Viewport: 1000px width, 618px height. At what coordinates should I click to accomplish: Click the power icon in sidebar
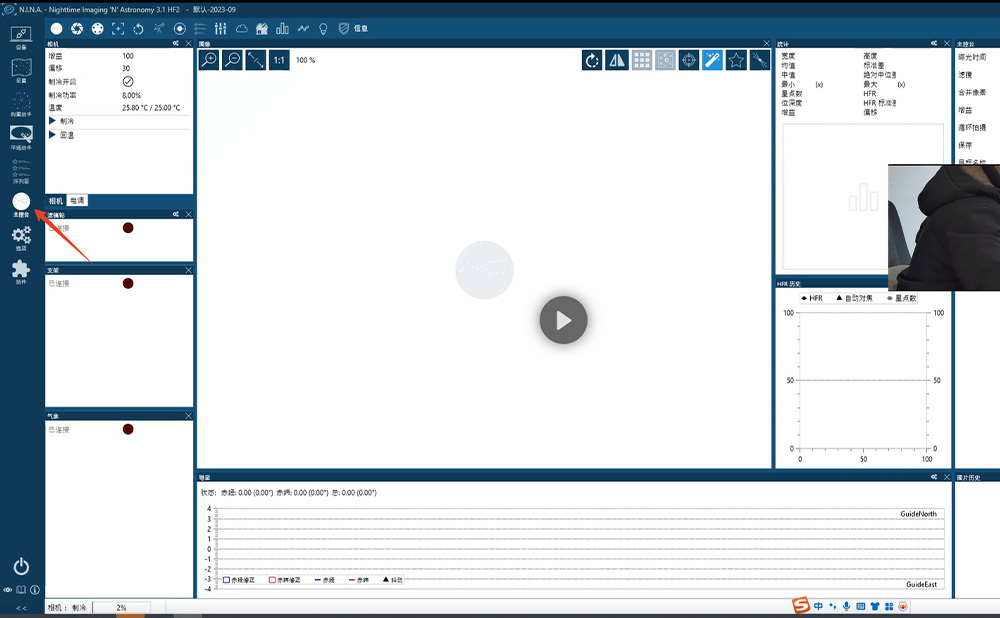(x=21, y=567)
